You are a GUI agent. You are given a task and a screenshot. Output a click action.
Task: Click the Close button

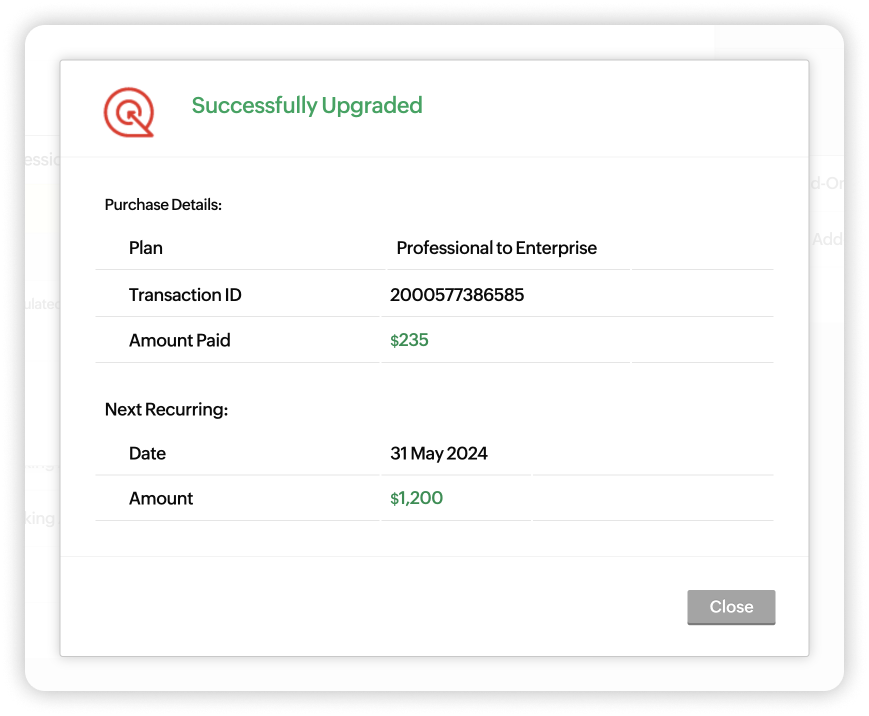(731, 607)
